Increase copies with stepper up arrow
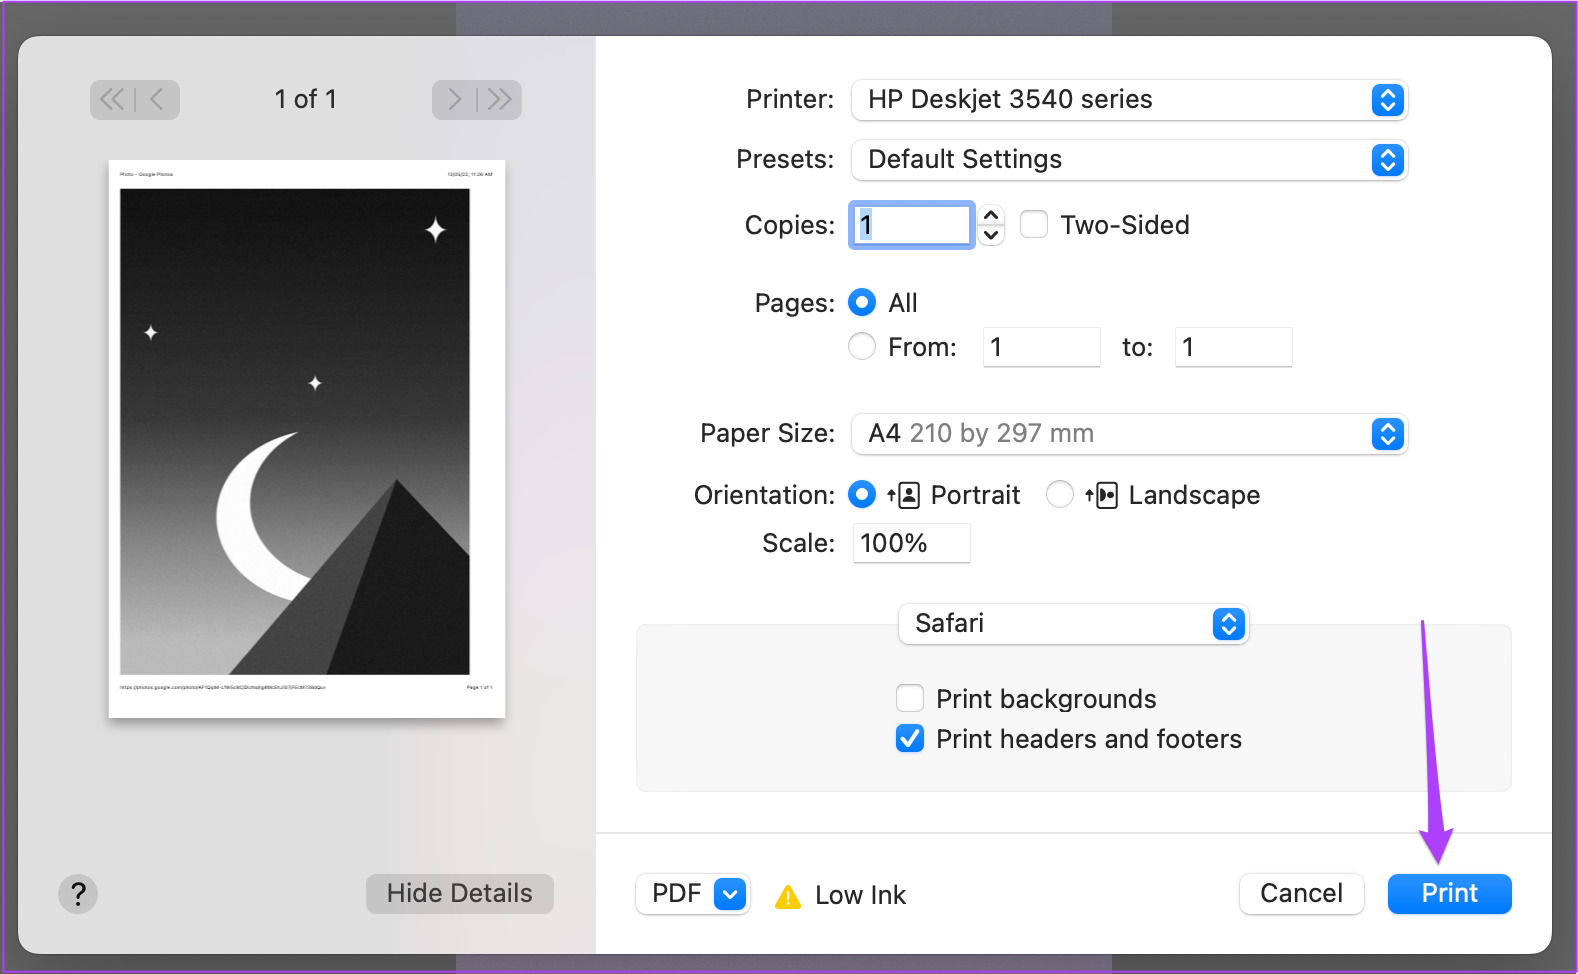1578x974 pixels. (x=991, y=215)
